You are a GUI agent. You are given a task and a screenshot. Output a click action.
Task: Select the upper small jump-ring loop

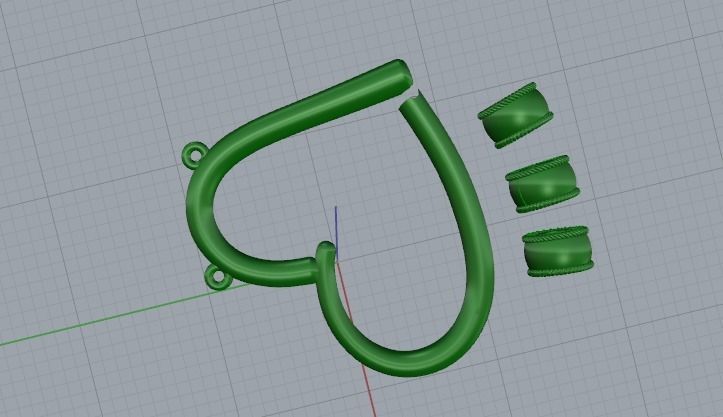coord(194,154)
